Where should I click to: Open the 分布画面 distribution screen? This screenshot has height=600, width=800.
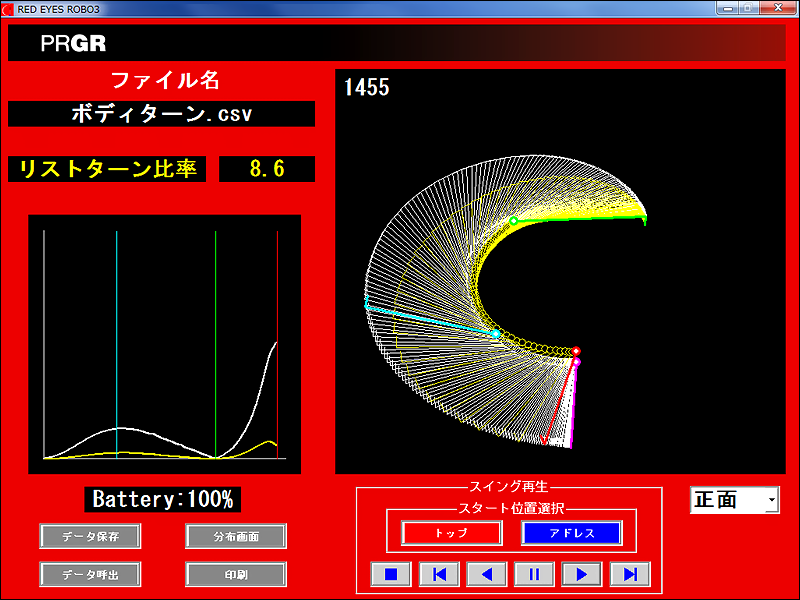tap(236, 536)
